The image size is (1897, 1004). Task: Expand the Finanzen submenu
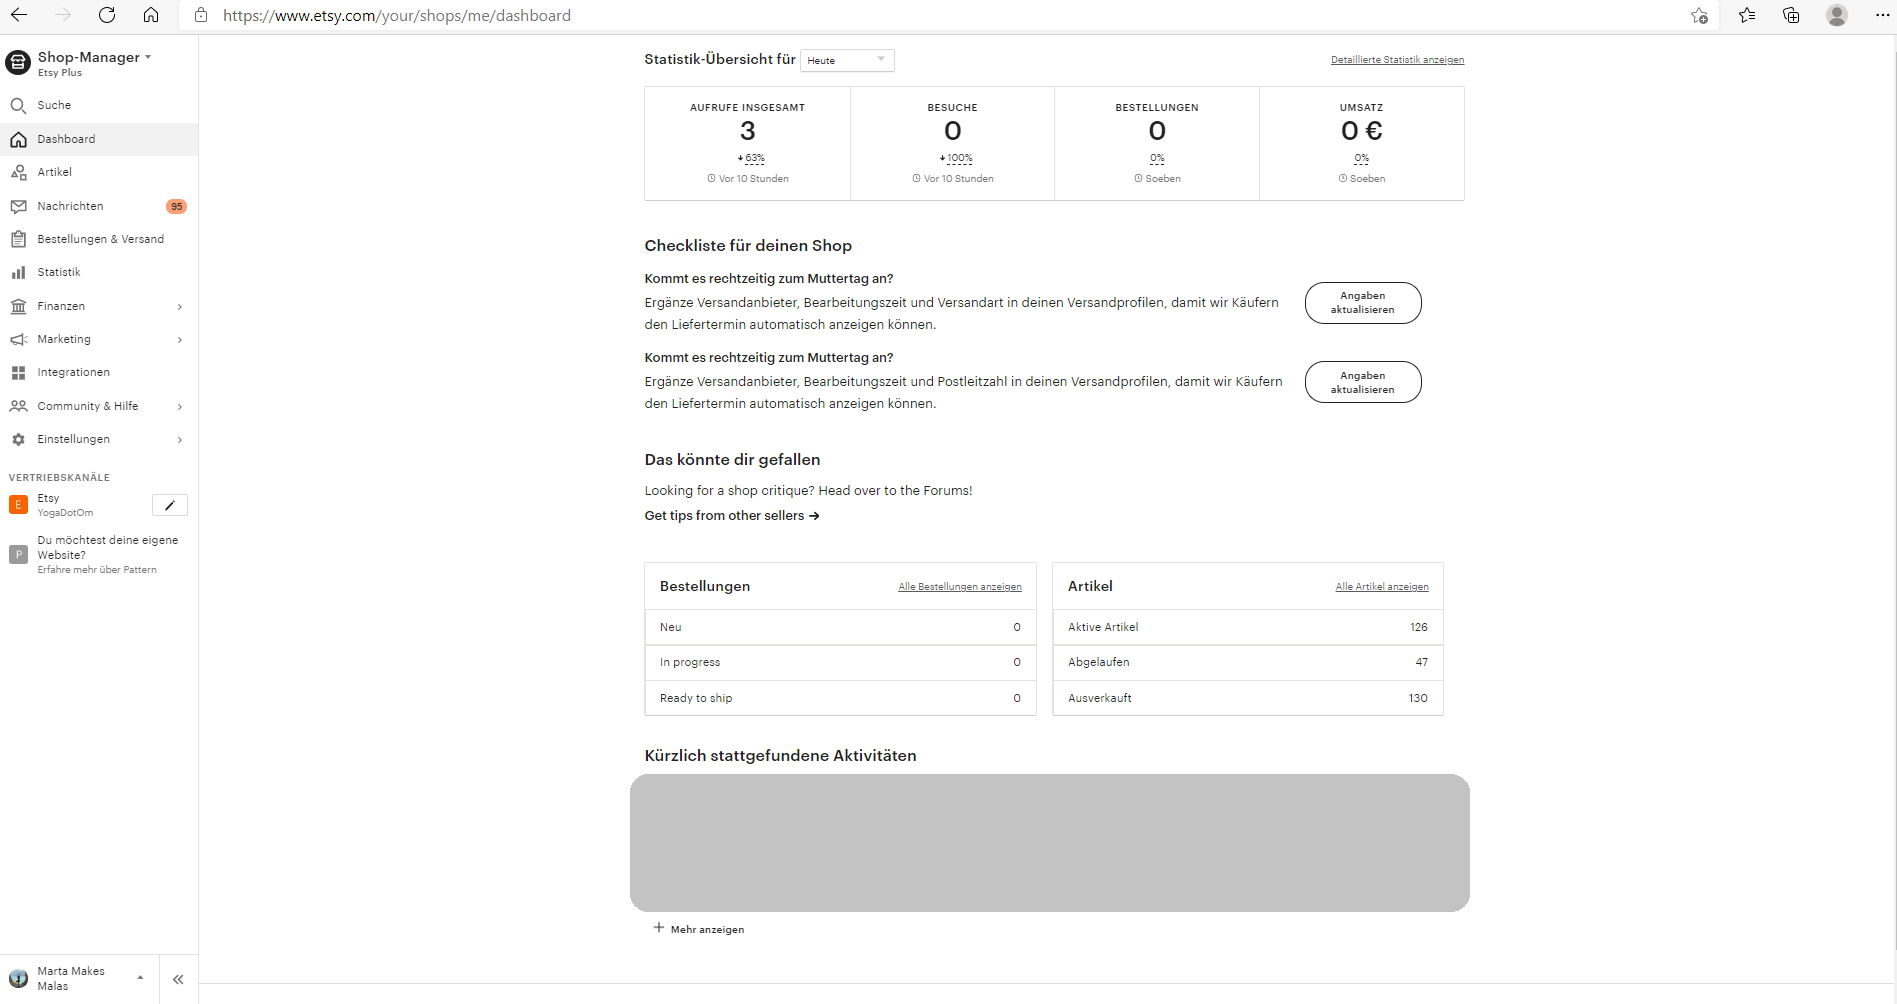click(x=179, y=306)
